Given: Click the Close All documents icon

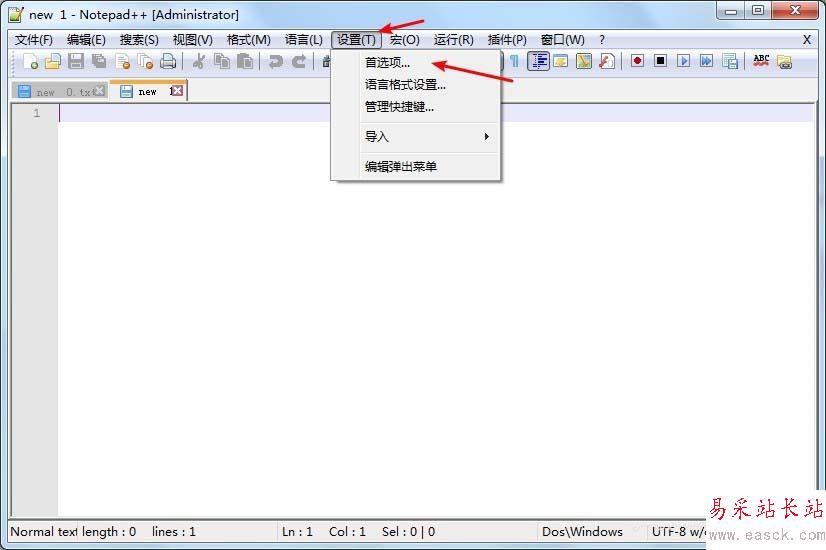Looking at the screenshot, I should (x=145, y=62).
